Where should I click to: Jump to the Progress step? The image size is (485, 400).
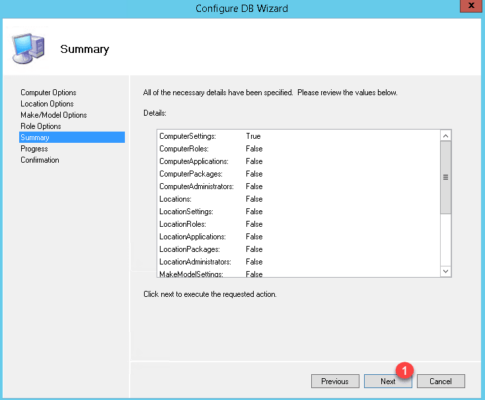pyautogui.click(x=34, y=149)
